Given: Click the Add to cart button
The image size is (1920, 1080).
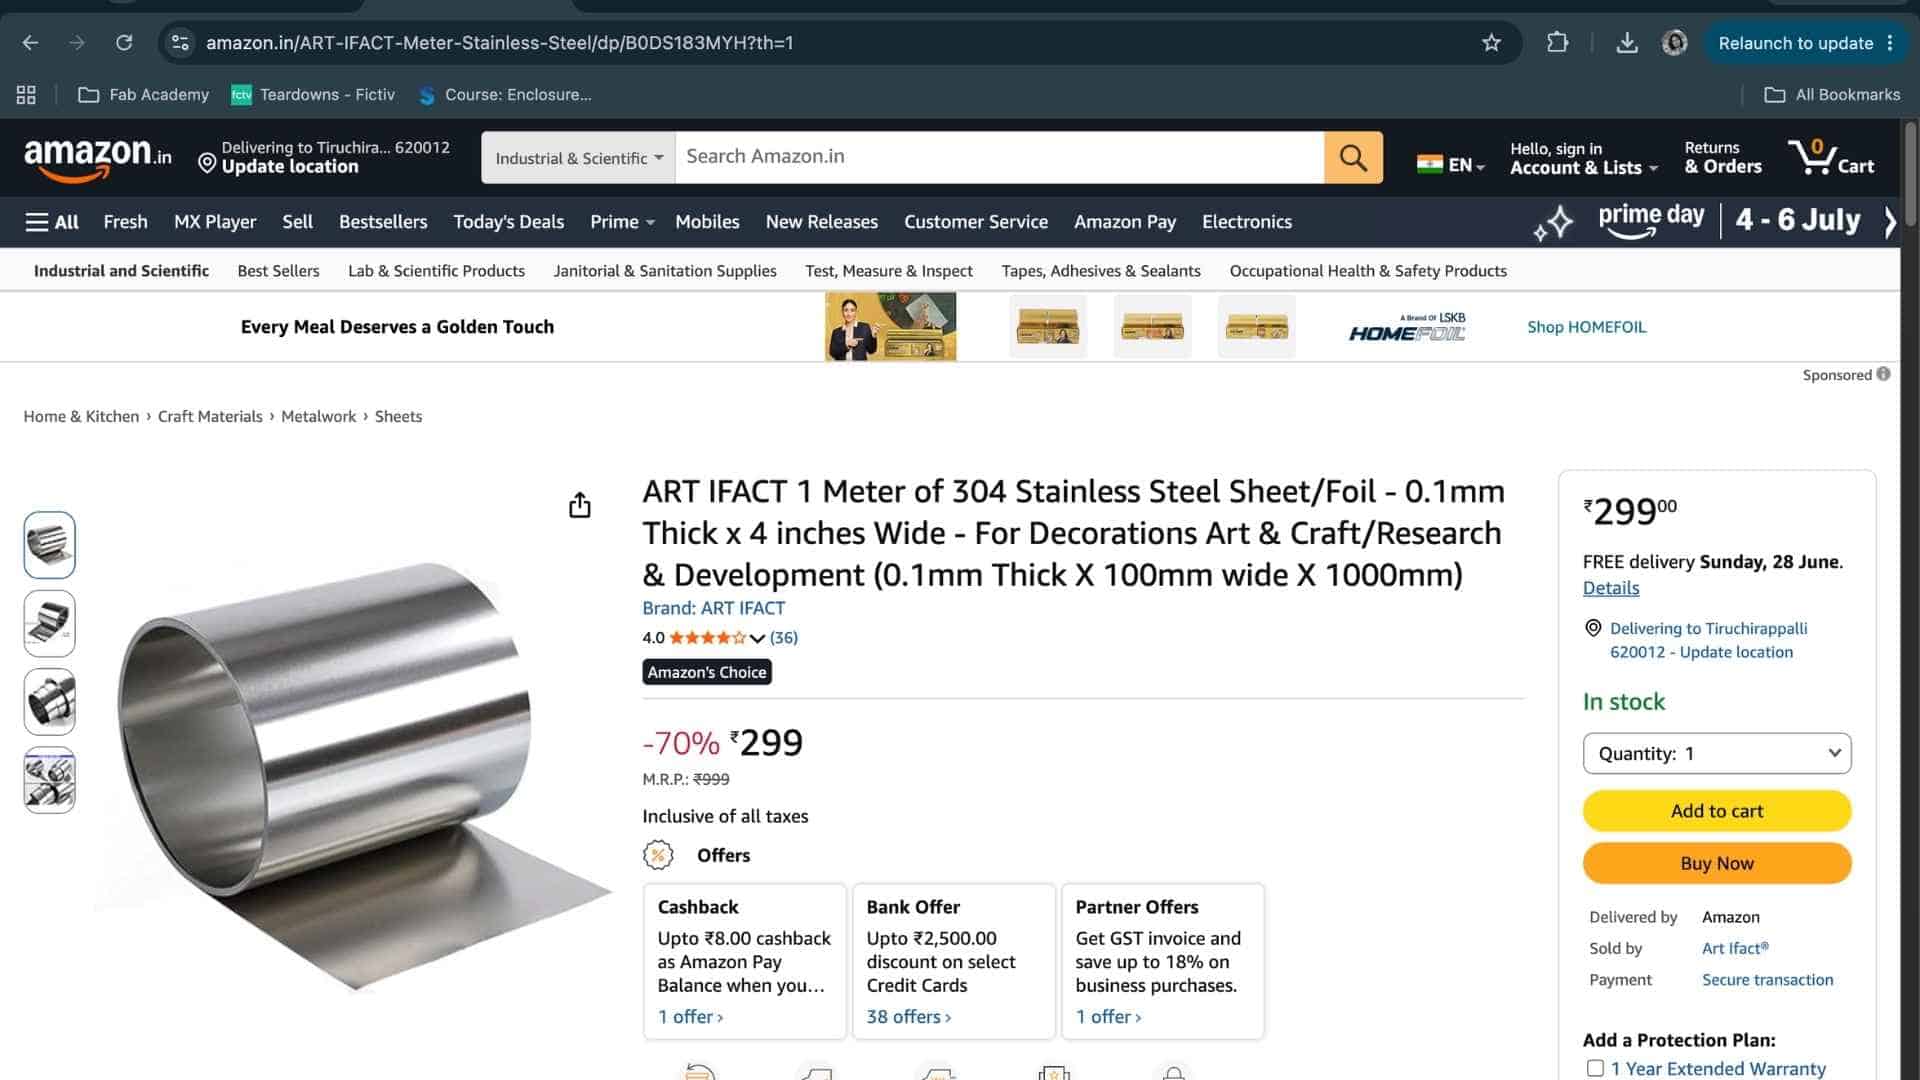Looking at the screenshot, I should point(1716,811).
